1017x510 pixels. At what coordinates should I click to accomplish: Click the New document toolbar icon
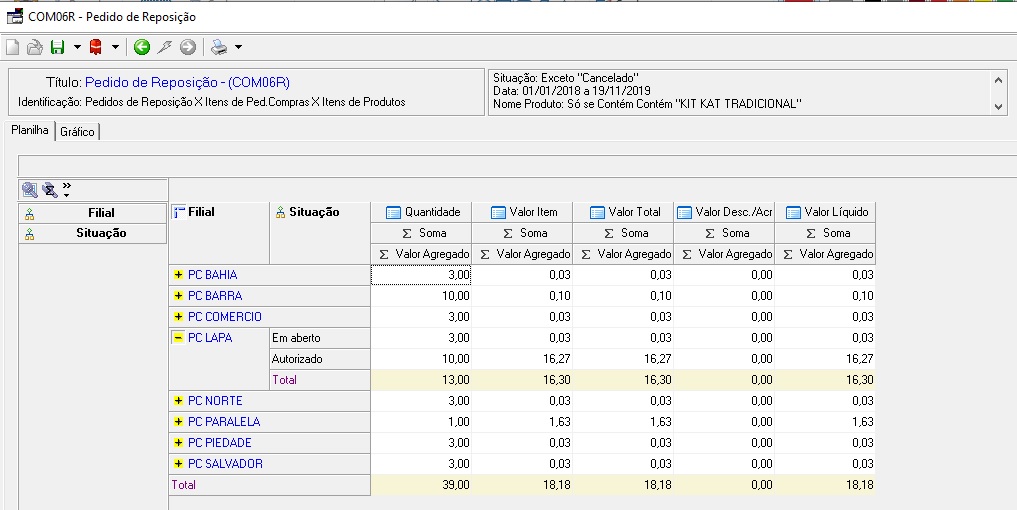(12, 47)
